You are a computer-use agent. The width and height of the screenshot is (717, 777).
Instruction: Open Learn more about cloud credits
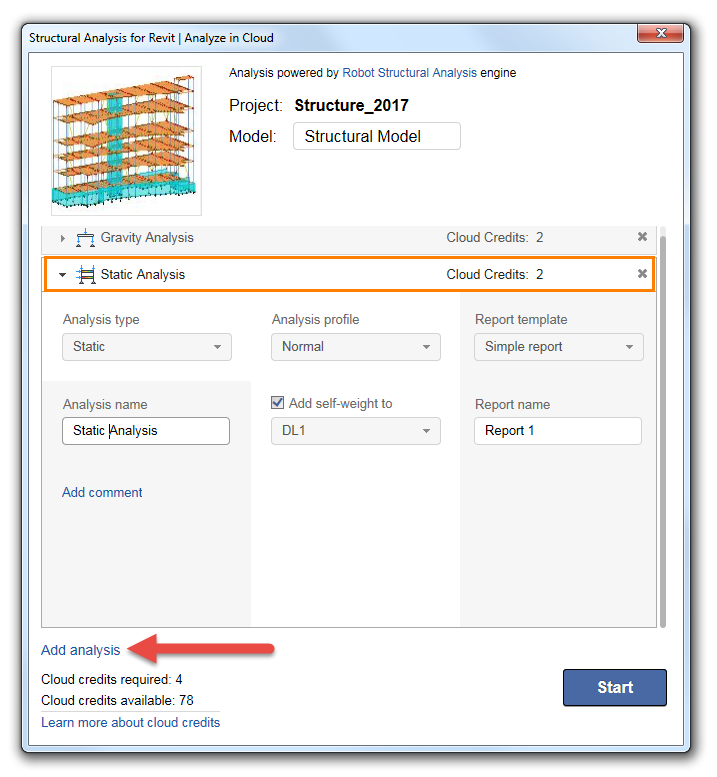coord(130,722)
